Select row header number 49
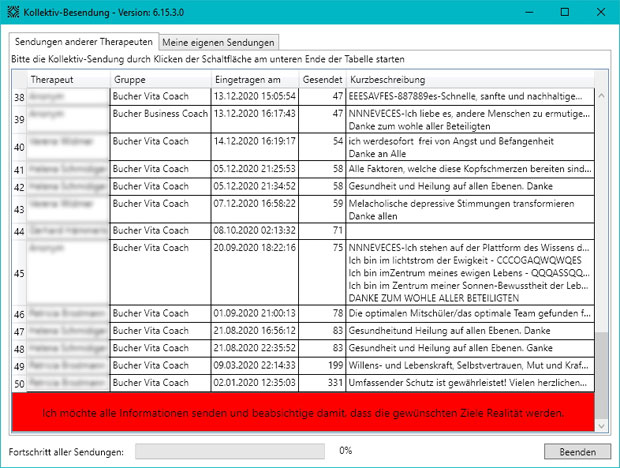620x468 pixels. (19, 366)
